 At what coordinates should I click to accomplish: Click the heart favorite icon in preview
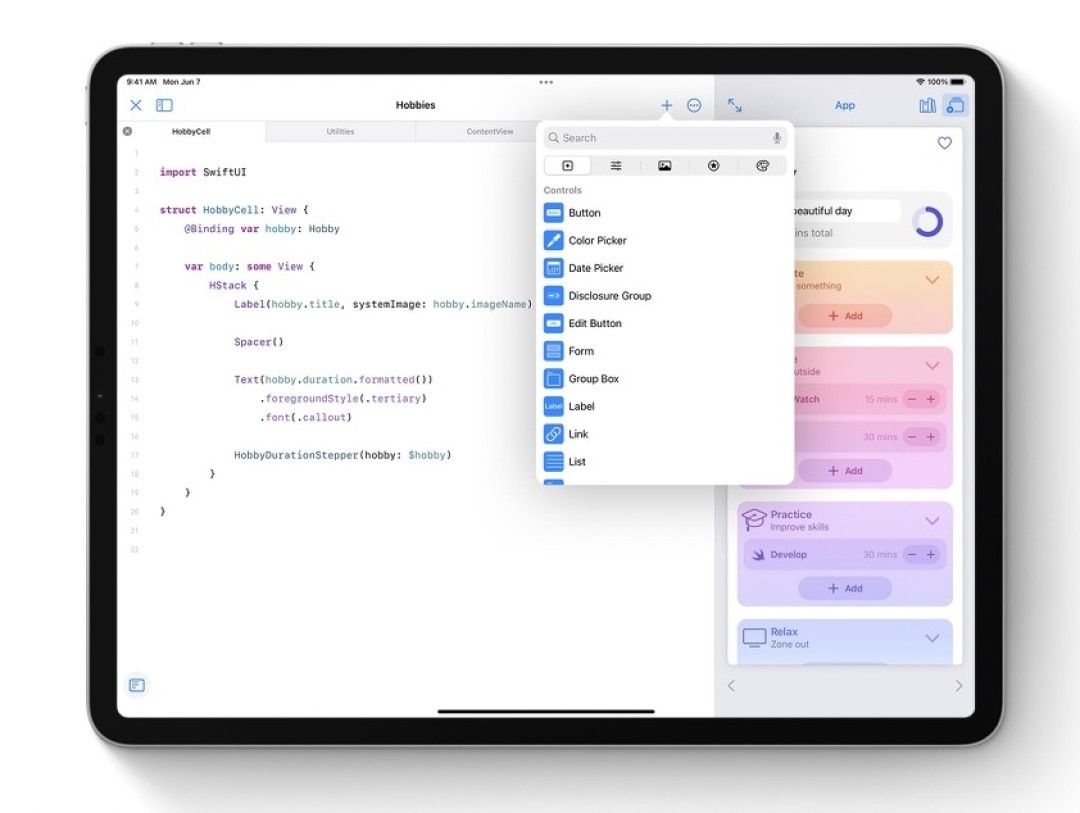[x=944, y=144]
